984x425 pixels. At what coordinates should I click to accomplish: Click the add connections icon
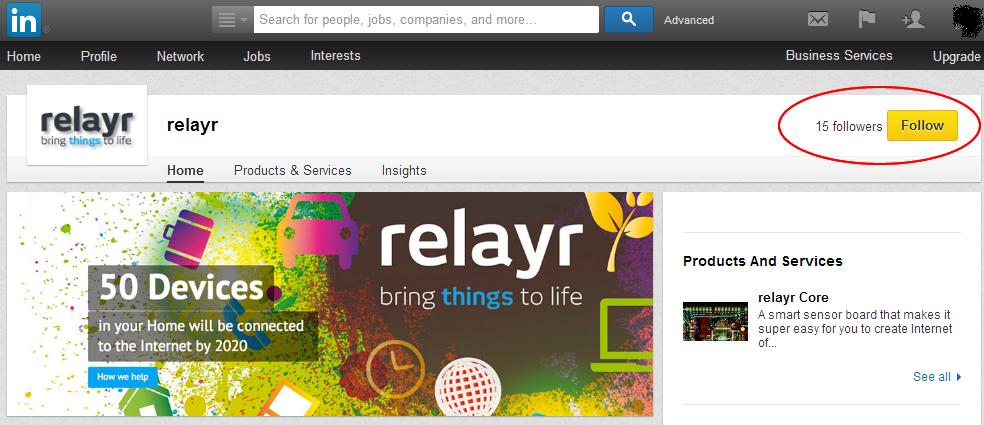(913, 19)
